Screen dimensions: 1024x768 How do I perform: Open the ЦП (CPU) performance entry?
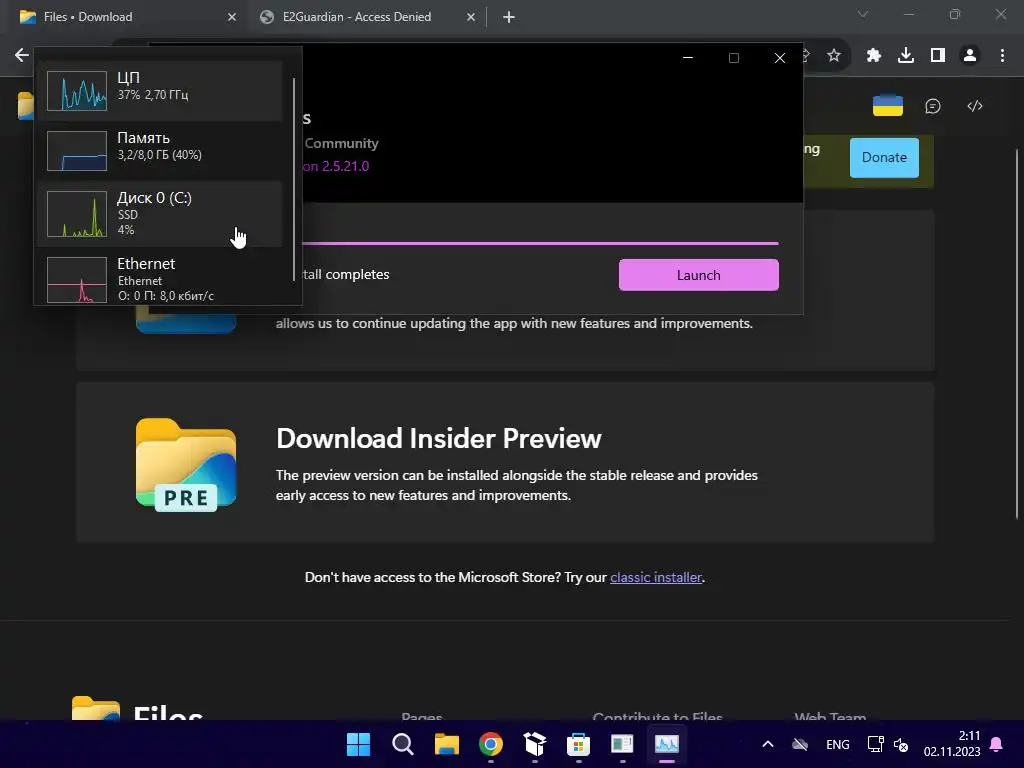160,91
